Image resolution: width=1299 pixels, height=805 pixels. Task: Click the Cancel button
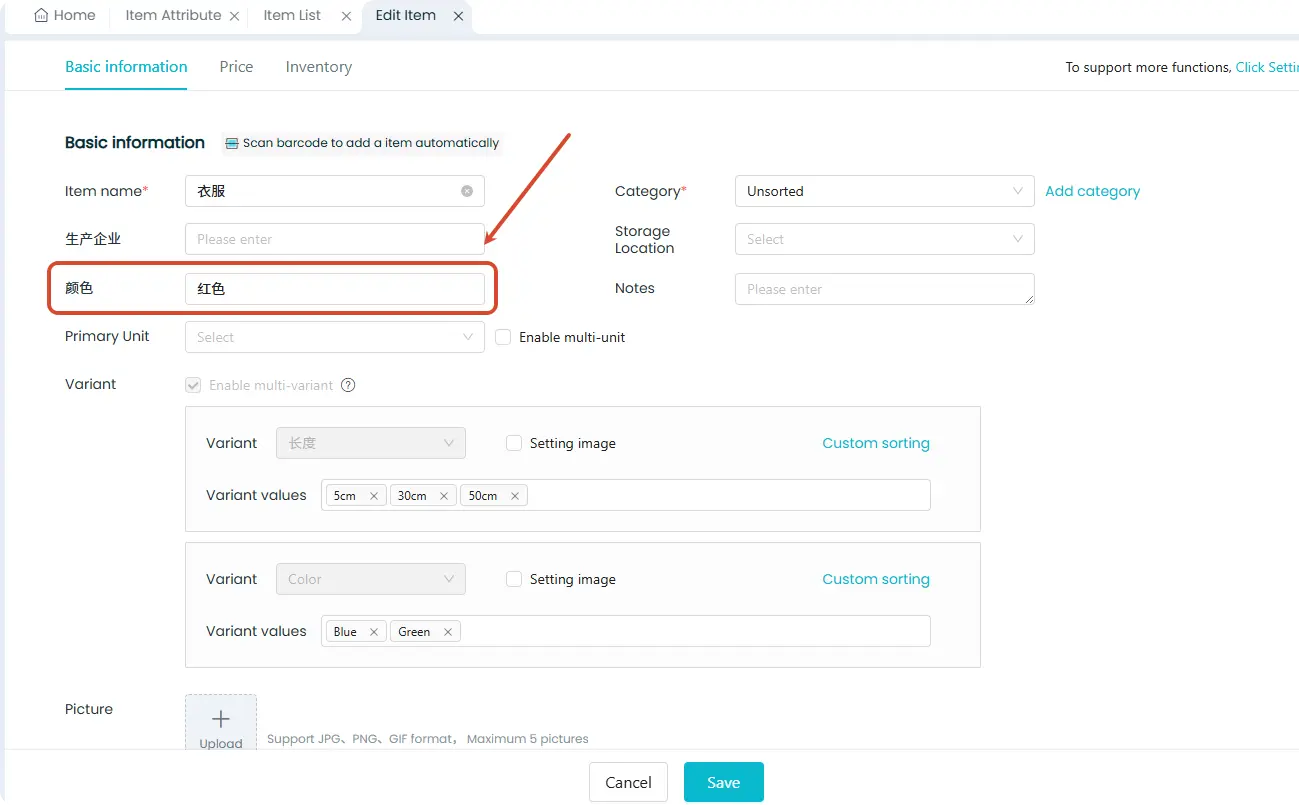(628, 782)
